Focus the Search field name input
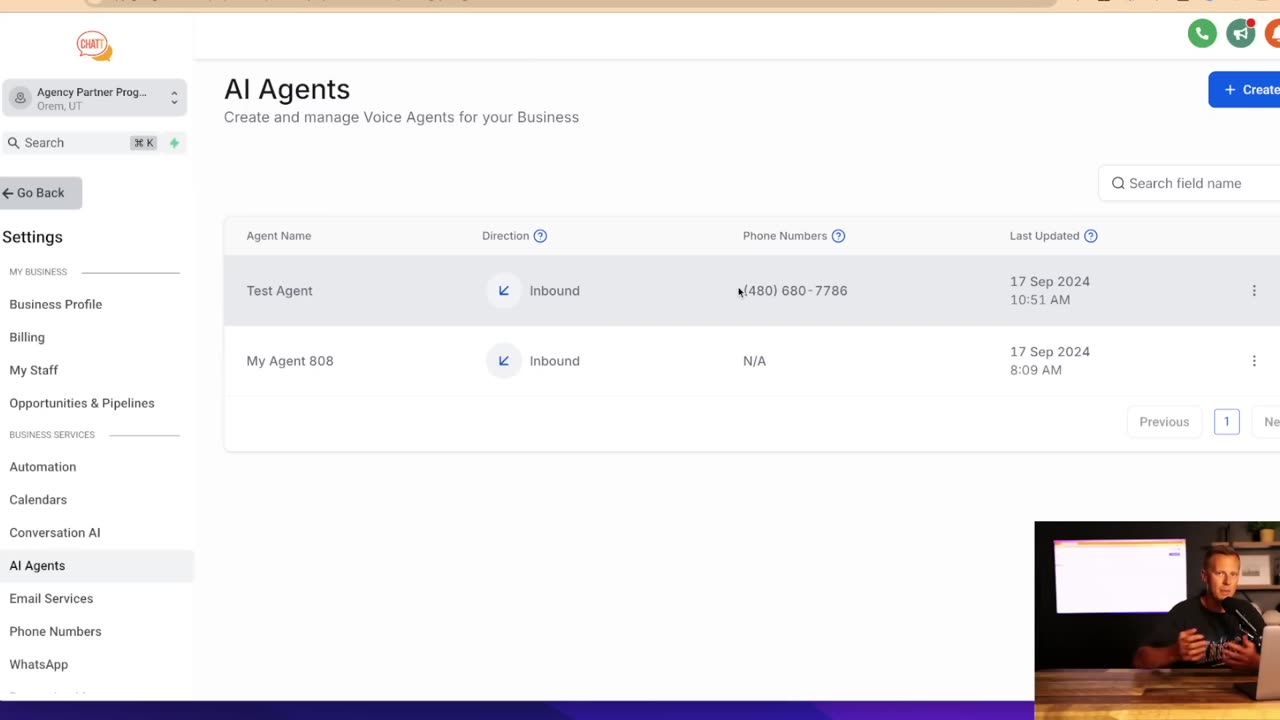This screenshot has width=1280, height=720. tap(1190, 183)
